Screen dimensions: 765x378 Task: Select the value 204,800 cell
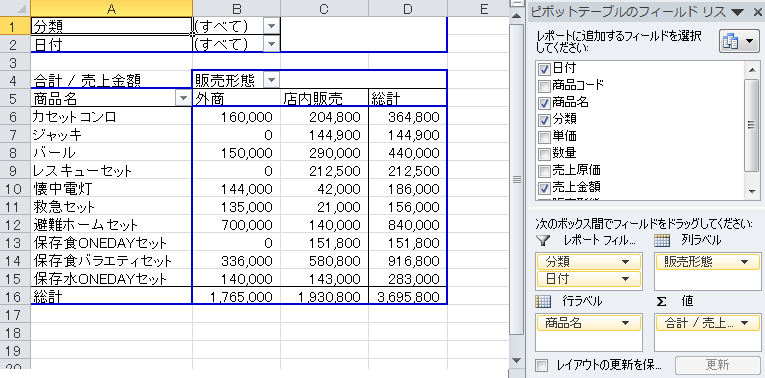click(324, 117)
